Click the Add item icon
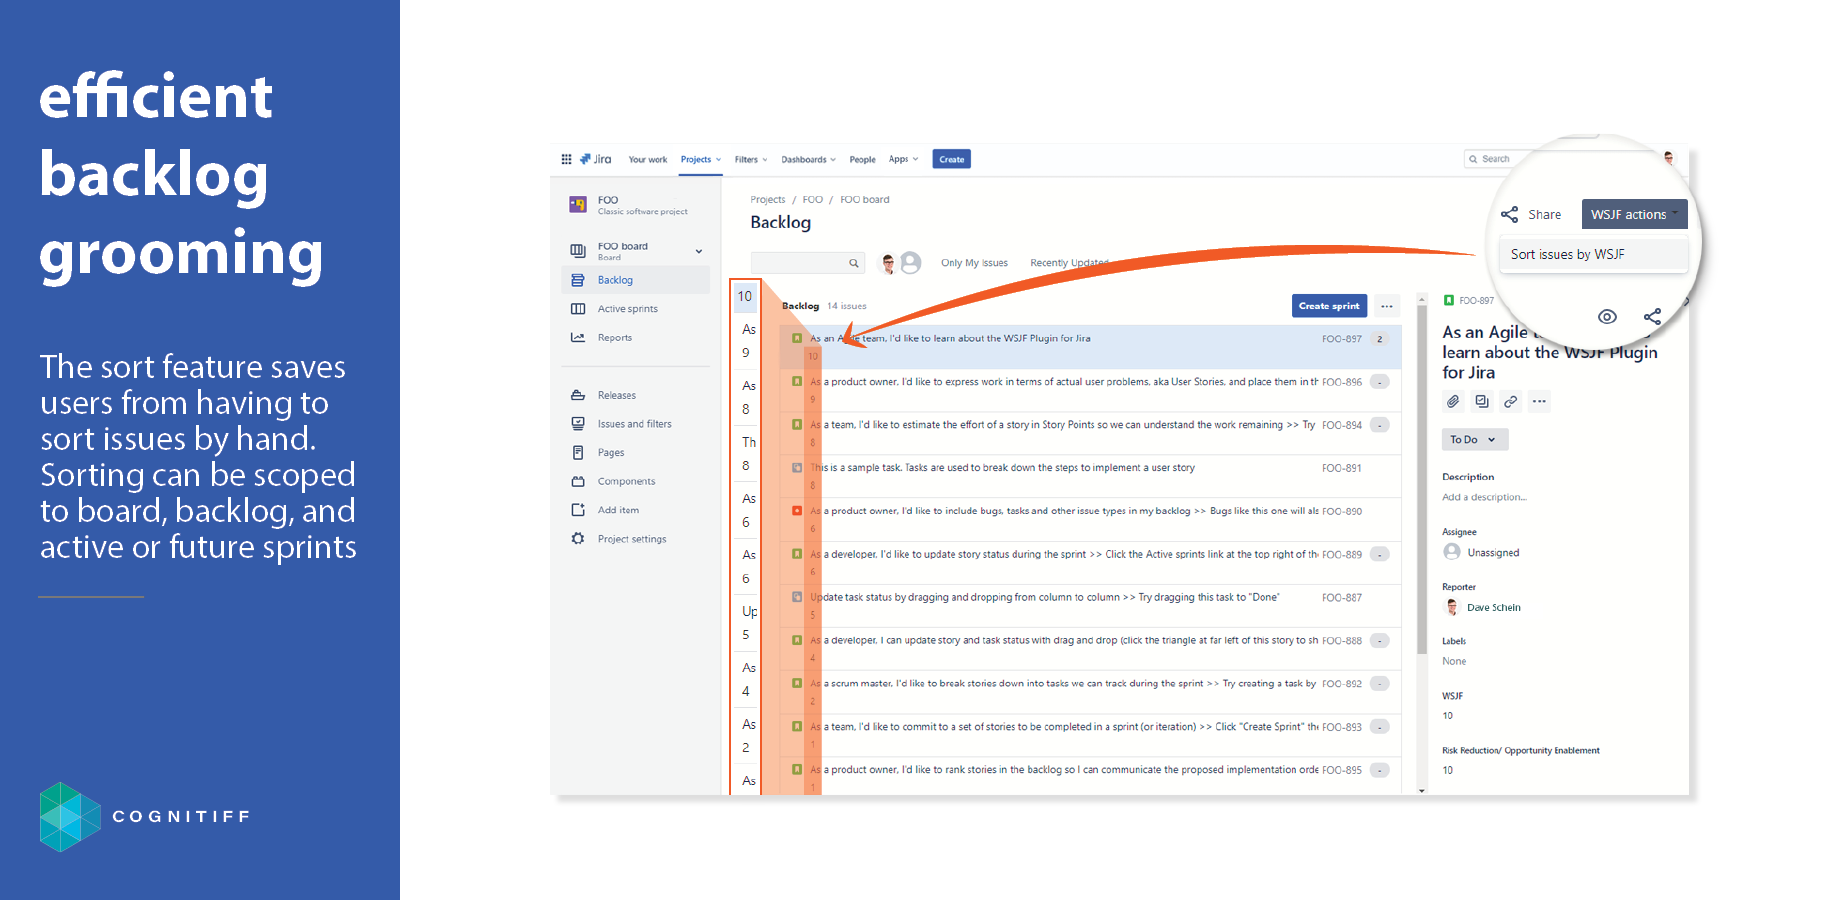The height and width of the screenshot is (900, 1840). pos(578,510)
